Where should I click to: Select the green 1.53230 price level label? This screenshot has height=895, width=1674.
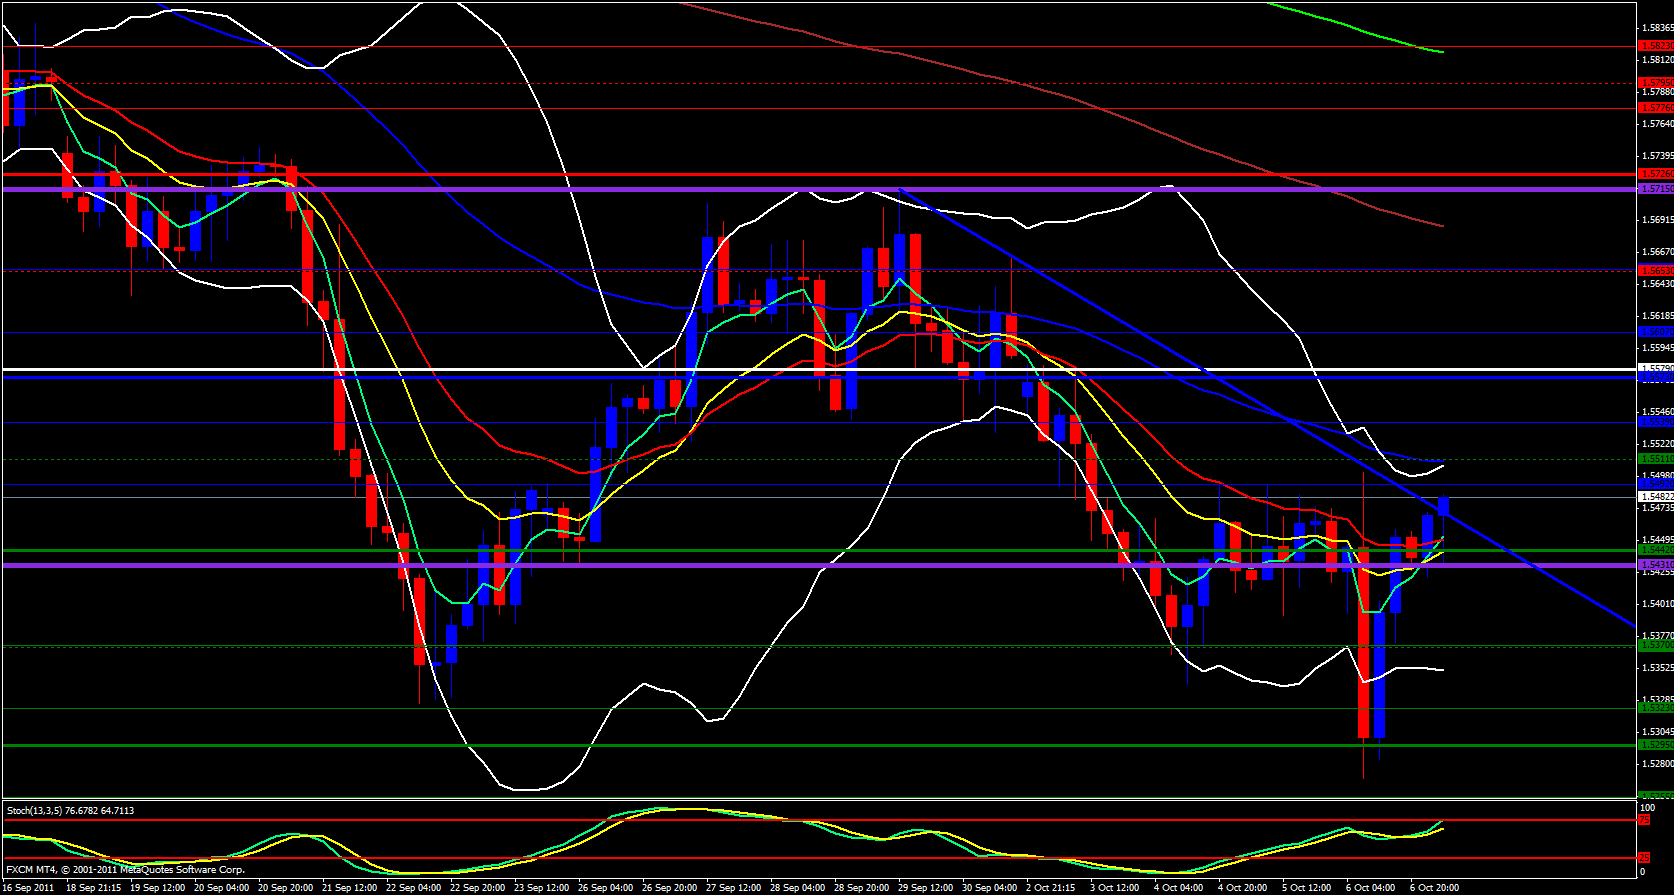click(x=1655, y=708)
